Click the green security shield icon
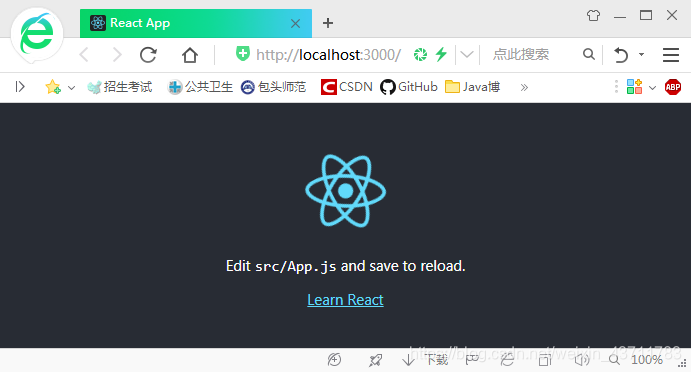This screenshot has height=372, width=691. [242, 53]
